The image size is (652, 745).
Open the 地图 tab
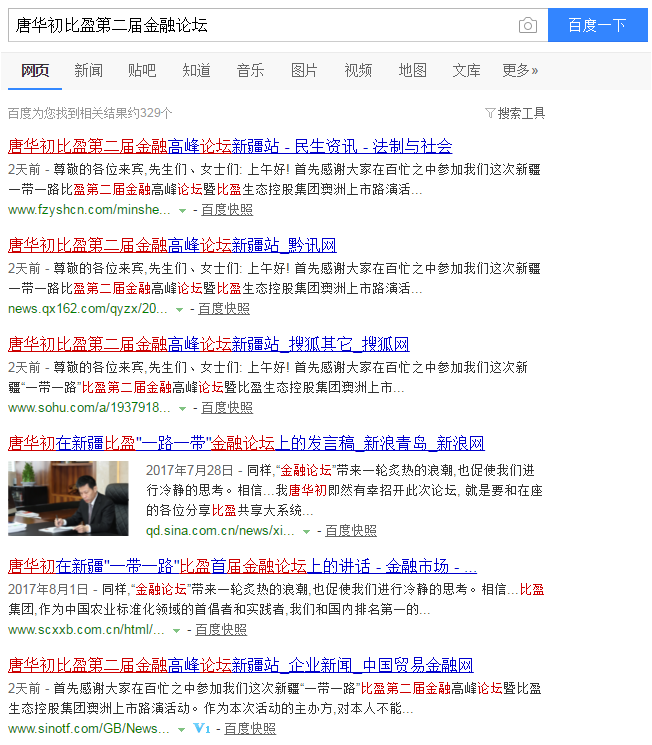[412, 70]
